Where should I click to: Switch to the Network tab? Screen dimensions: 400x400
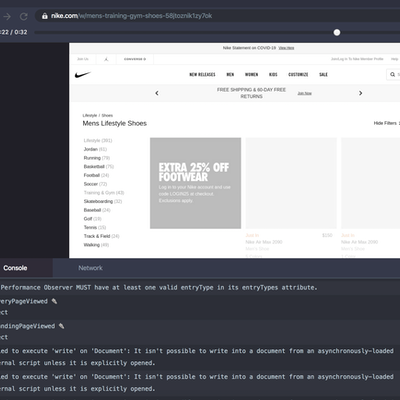tap(90, 268)
